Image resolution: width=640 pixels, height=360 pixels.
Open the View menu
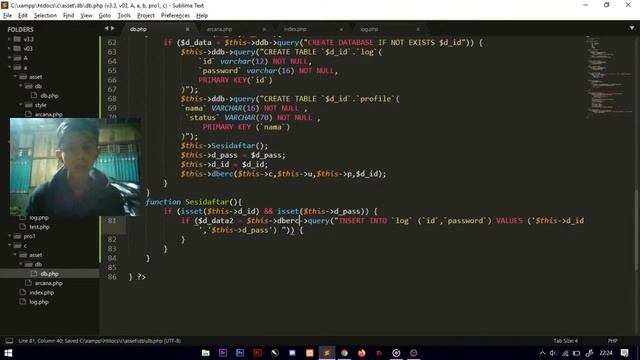pyautogui.click(x=86, y=16)
